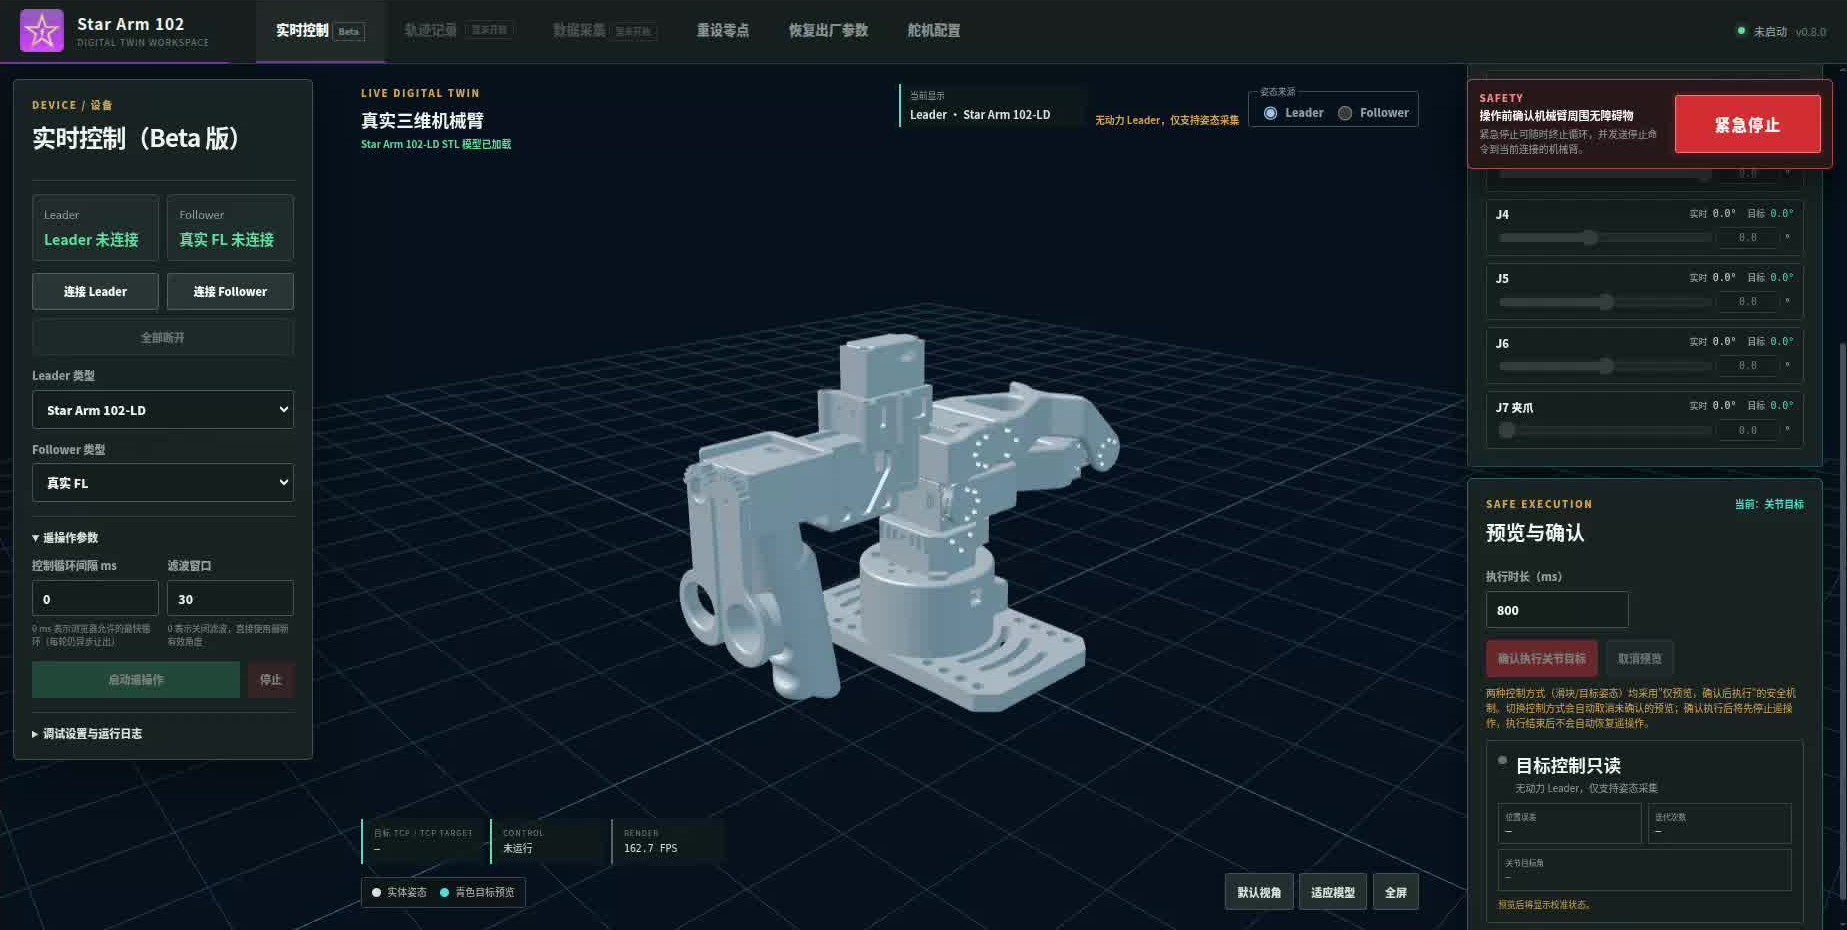Click the 默认视角 view button

coord(1259,892)
